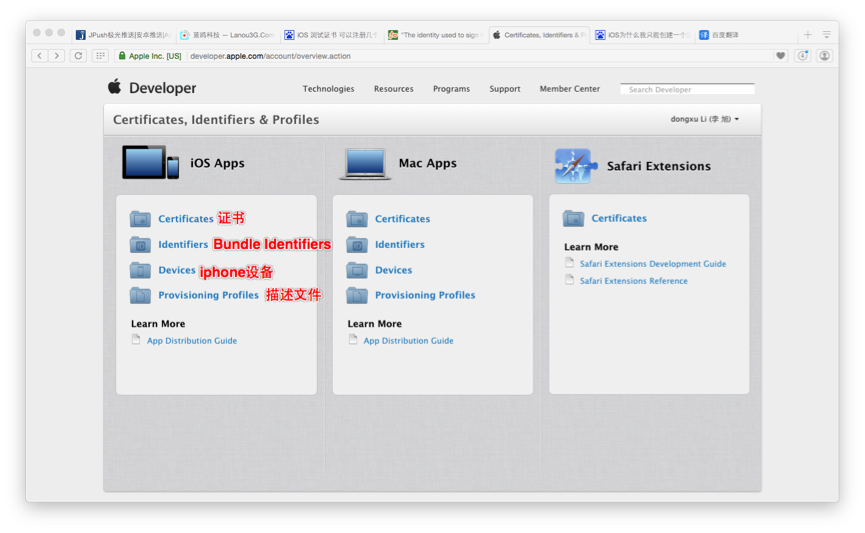Open the downloads icon in toolbar
Image resolution: width=865 pixels, height=533 pixels.
[x=803, y=56]
